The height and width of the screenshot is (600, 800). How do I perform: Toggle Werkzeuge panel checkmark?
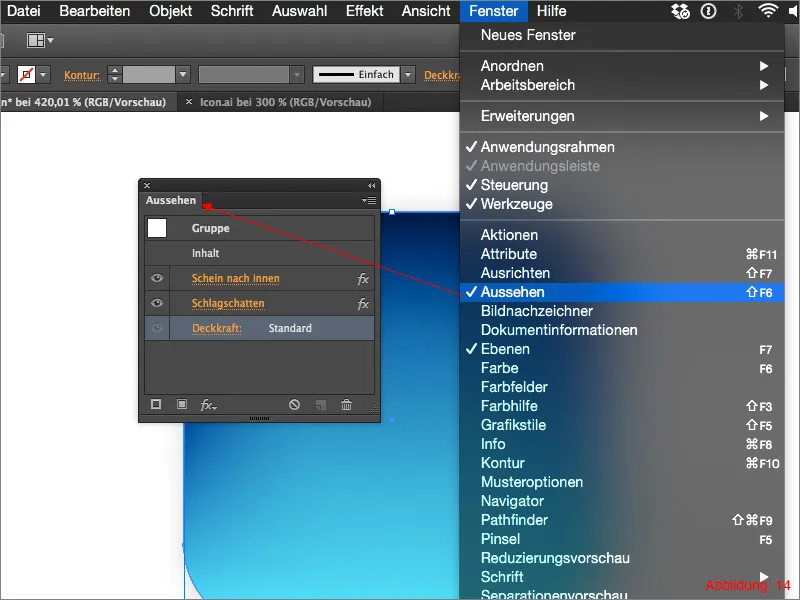(622, 204)
